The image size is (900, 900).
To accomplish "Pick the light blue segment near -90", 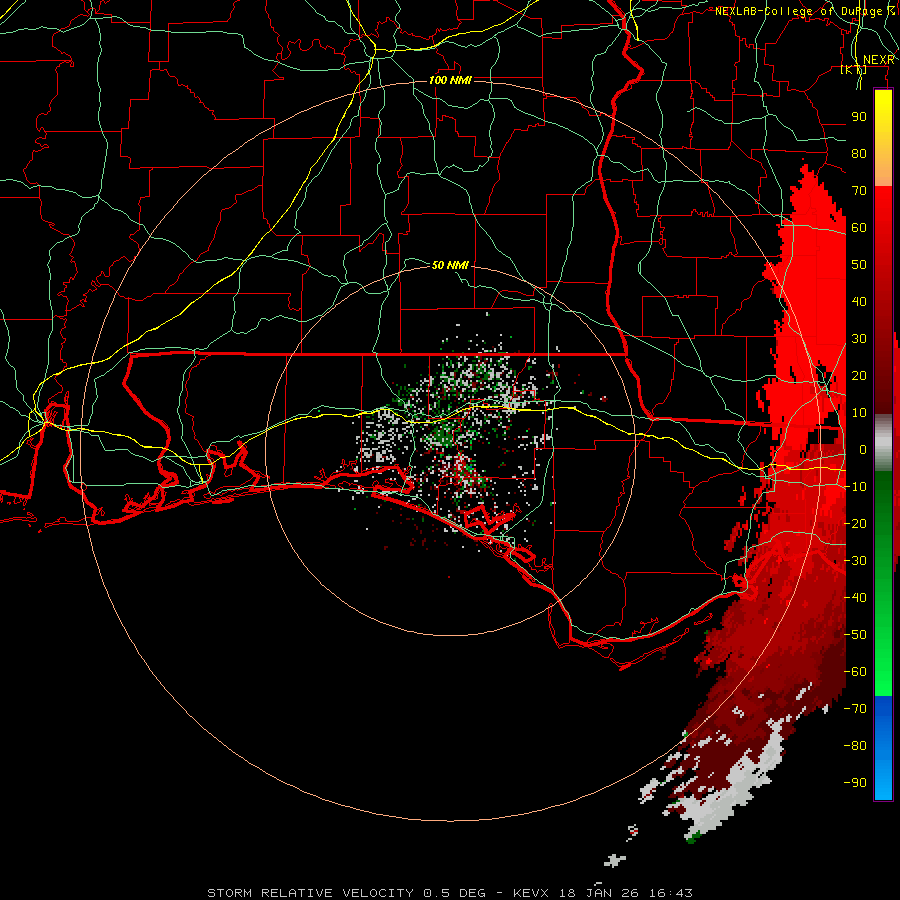I will 883,781.
